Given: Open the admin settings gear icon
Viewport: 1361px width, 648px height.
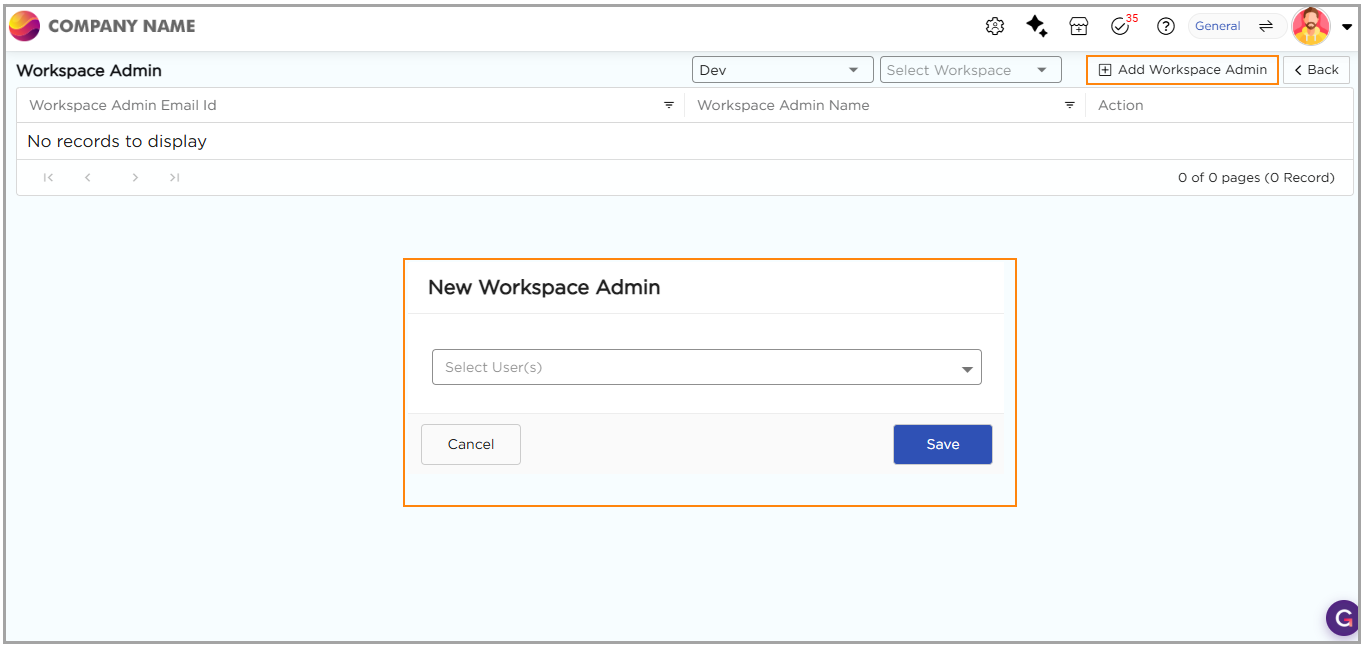Looking at the screenshot, I should [x=994, y=27].
